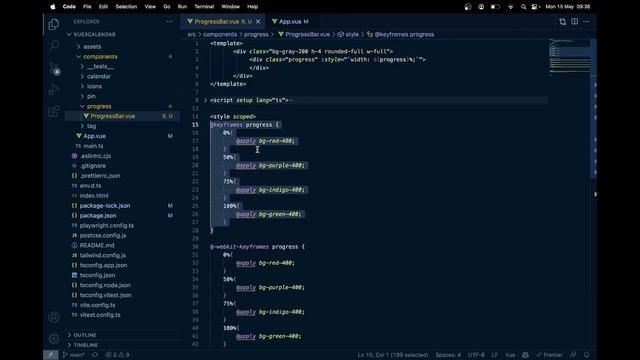Switch to the App.vue tab
Screen dimensions: 640x360
[x=291, y=22]
